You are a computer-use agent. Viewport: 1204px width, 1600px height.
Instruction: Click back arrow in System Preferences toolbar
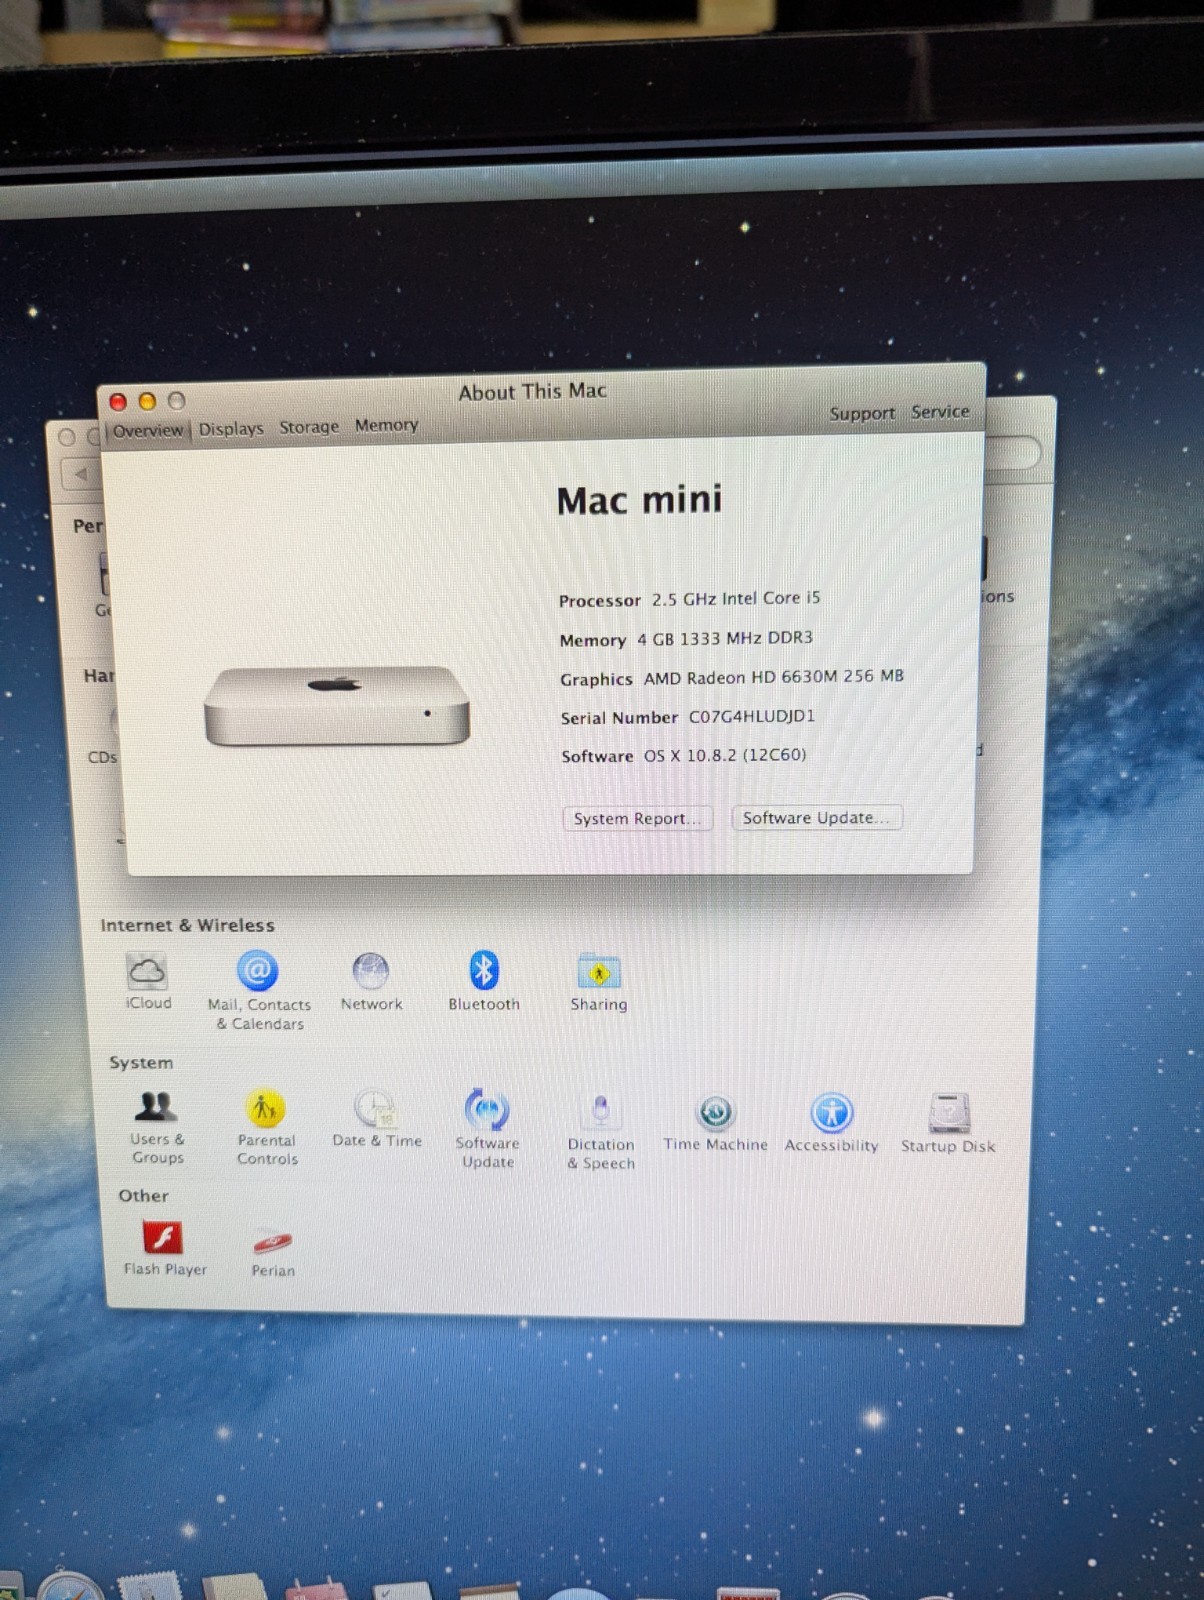[x=81, y=474]
